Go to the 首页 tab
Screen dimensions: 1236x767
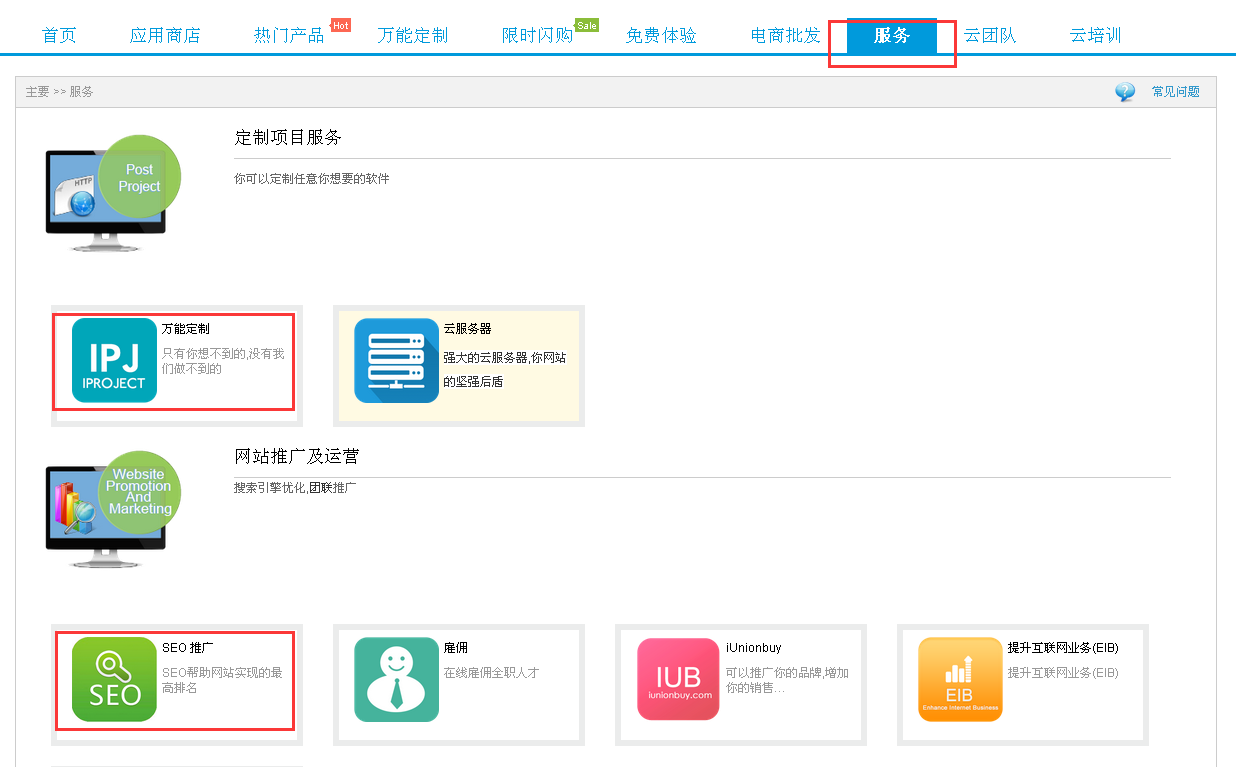[x=59, y=36]
